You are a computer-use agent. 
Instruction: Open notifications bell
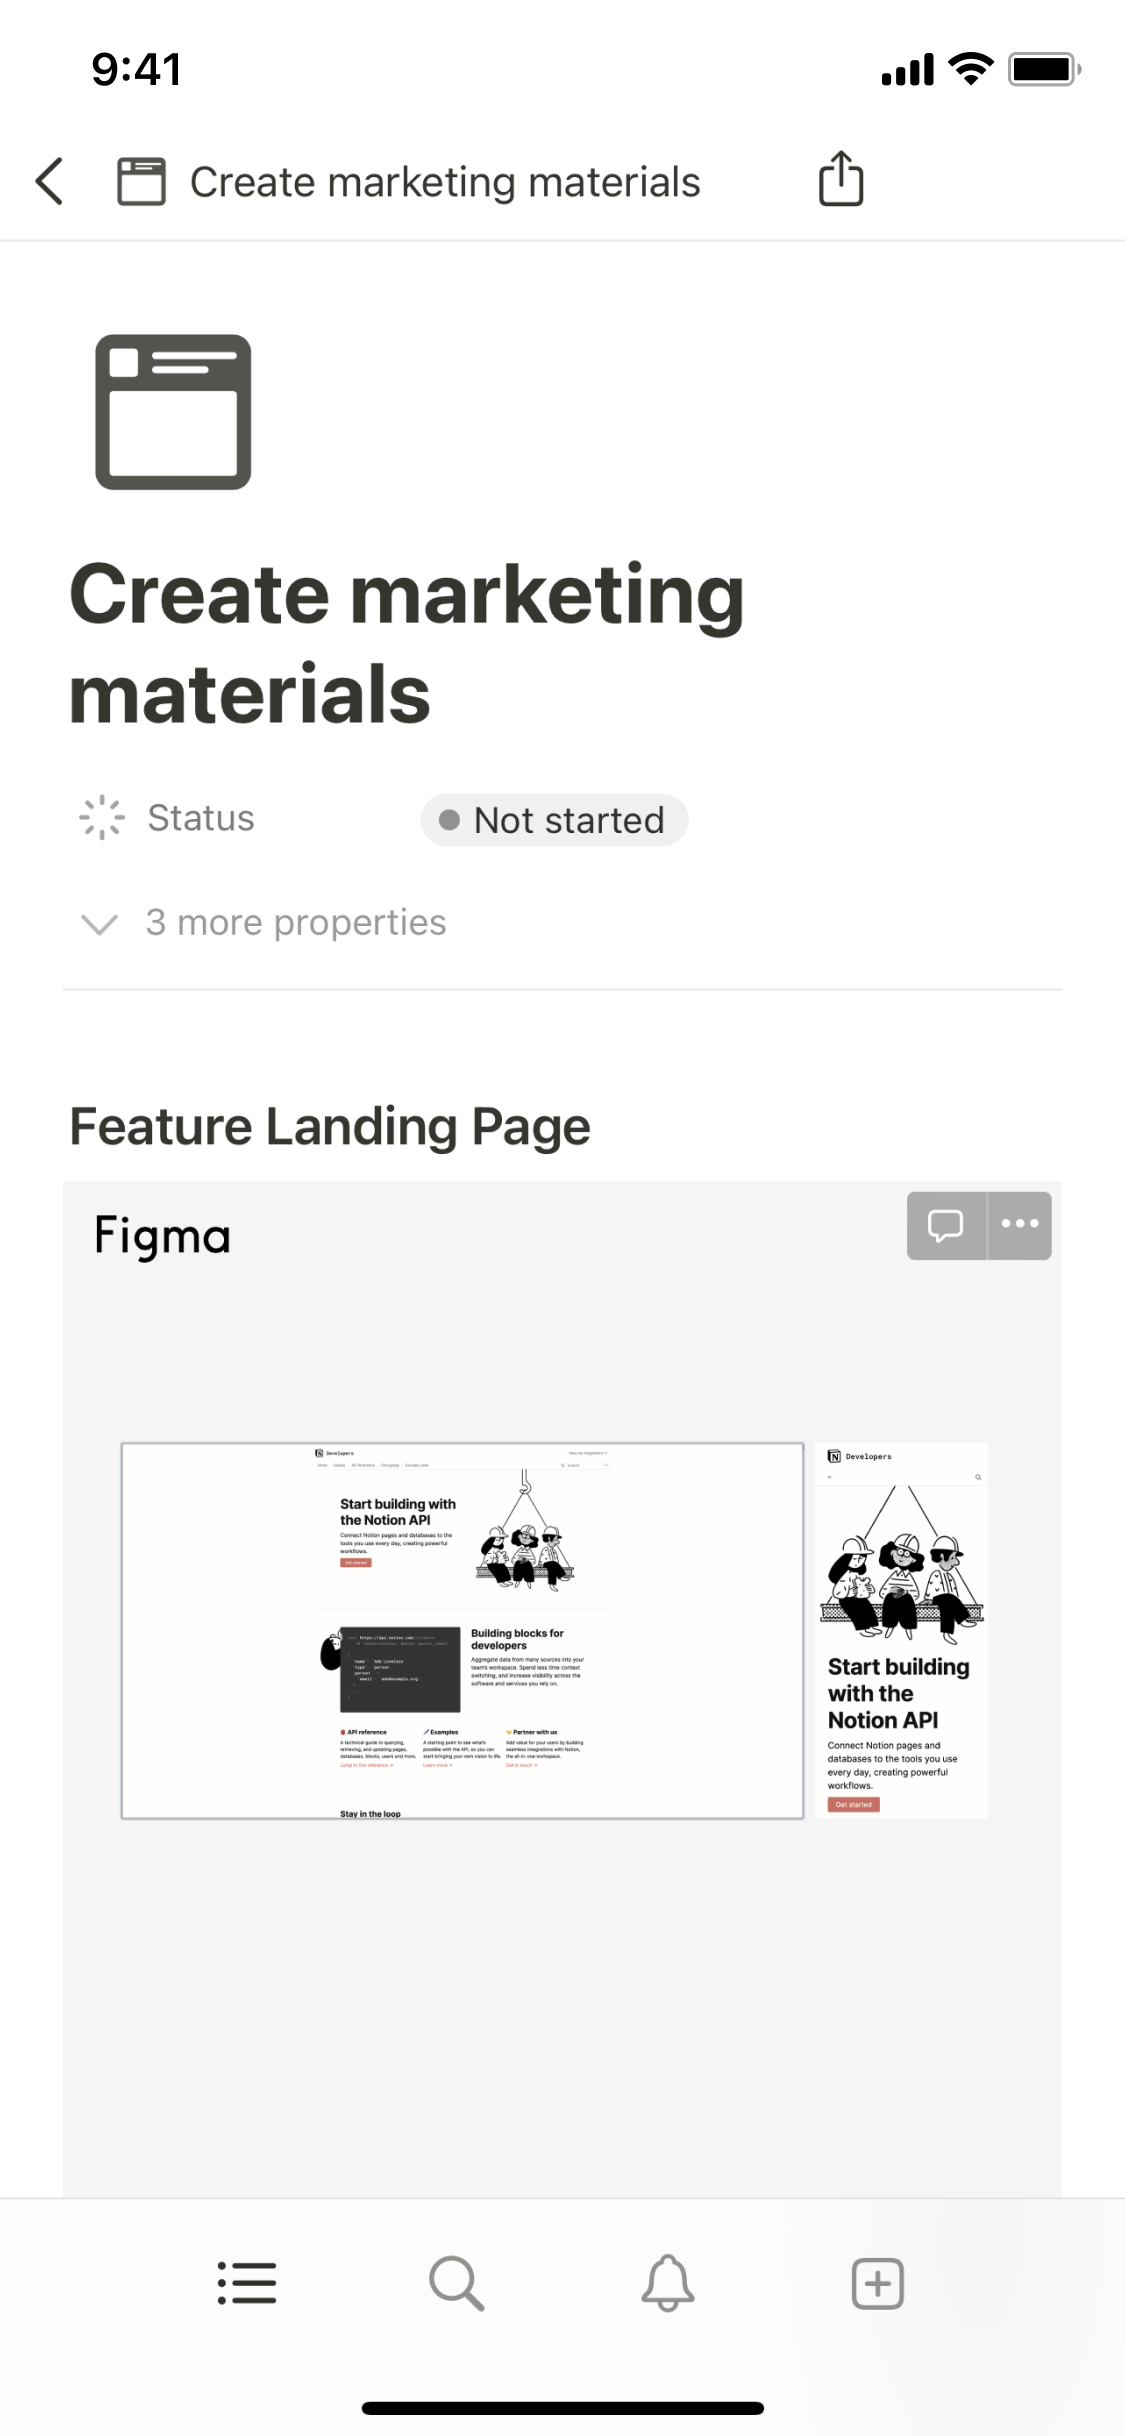point(668,2283)
